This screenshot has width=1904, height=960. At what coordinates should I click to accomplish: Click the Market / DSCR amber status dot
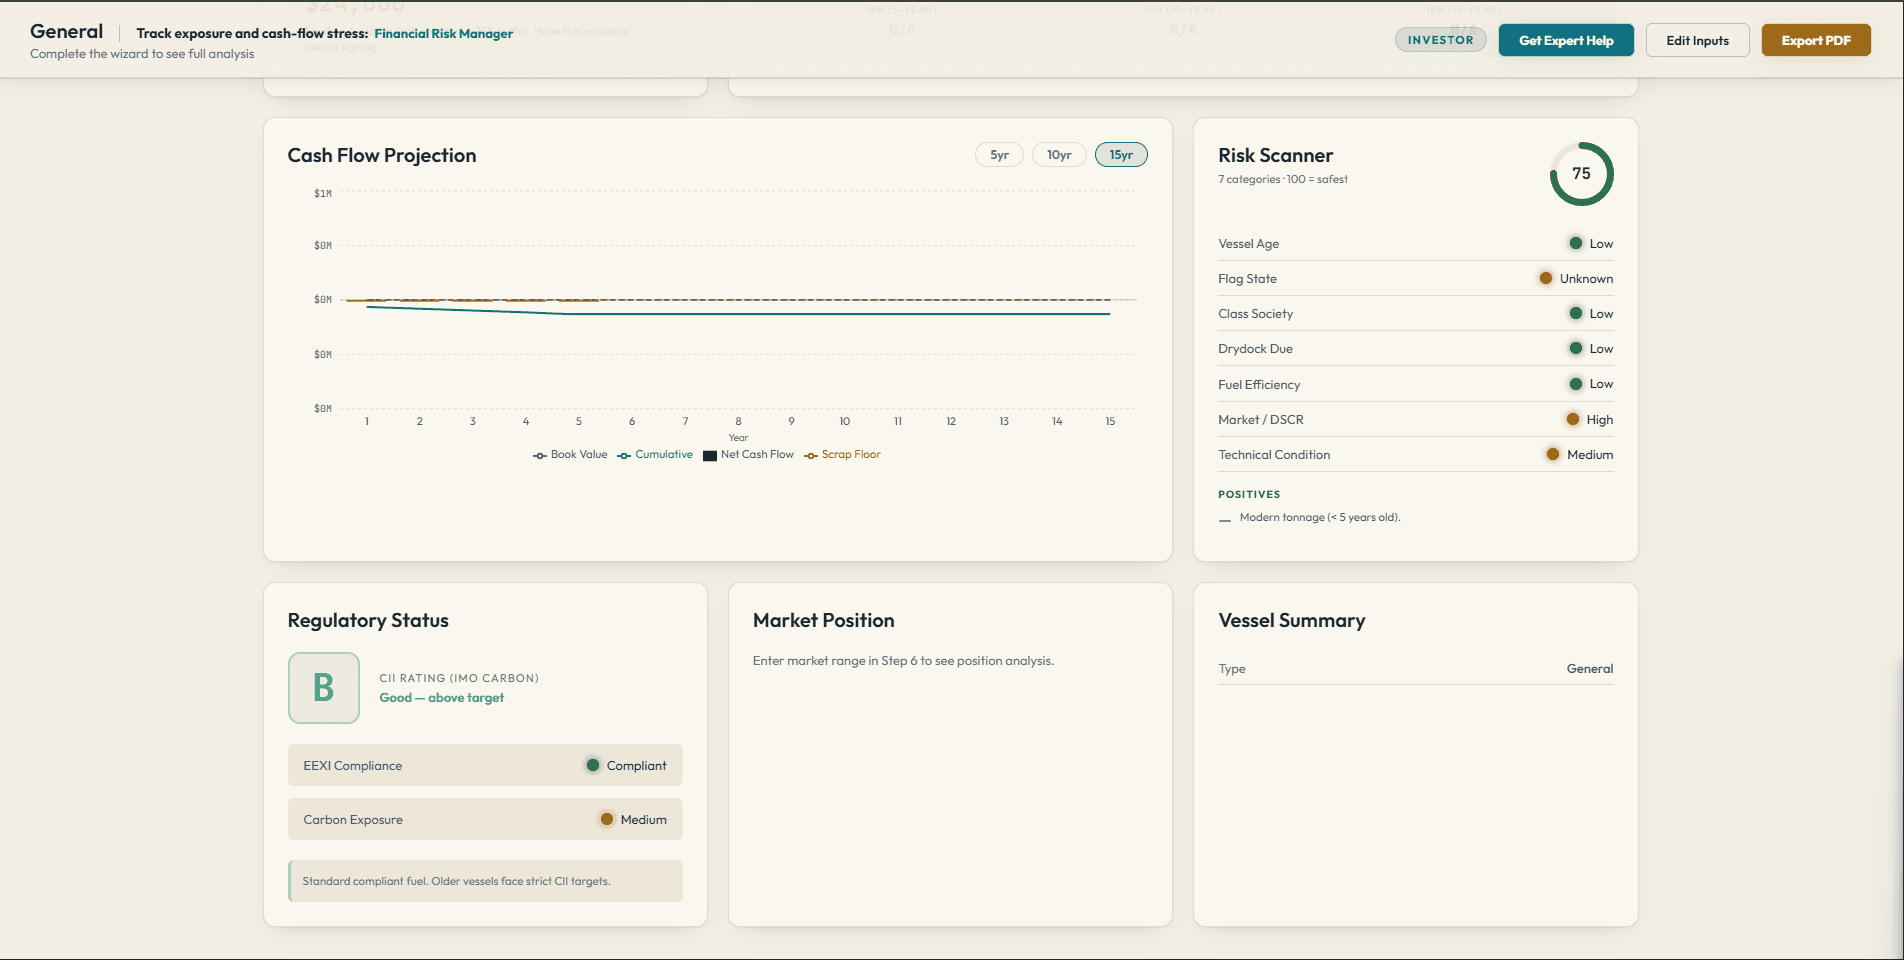tap(1573, 419)
